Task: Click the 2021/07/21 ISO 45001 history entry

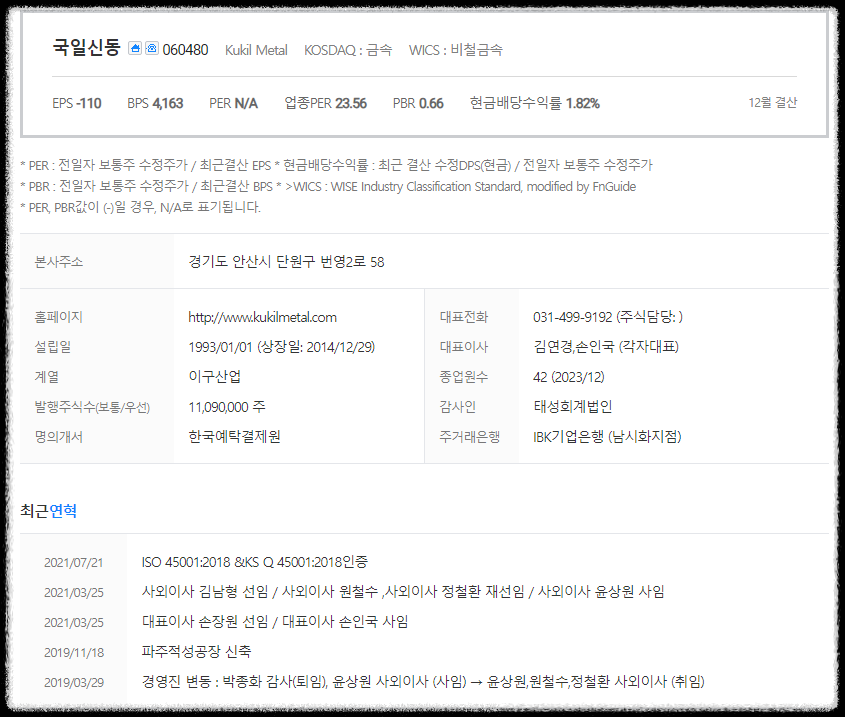Action: point(255,562)
